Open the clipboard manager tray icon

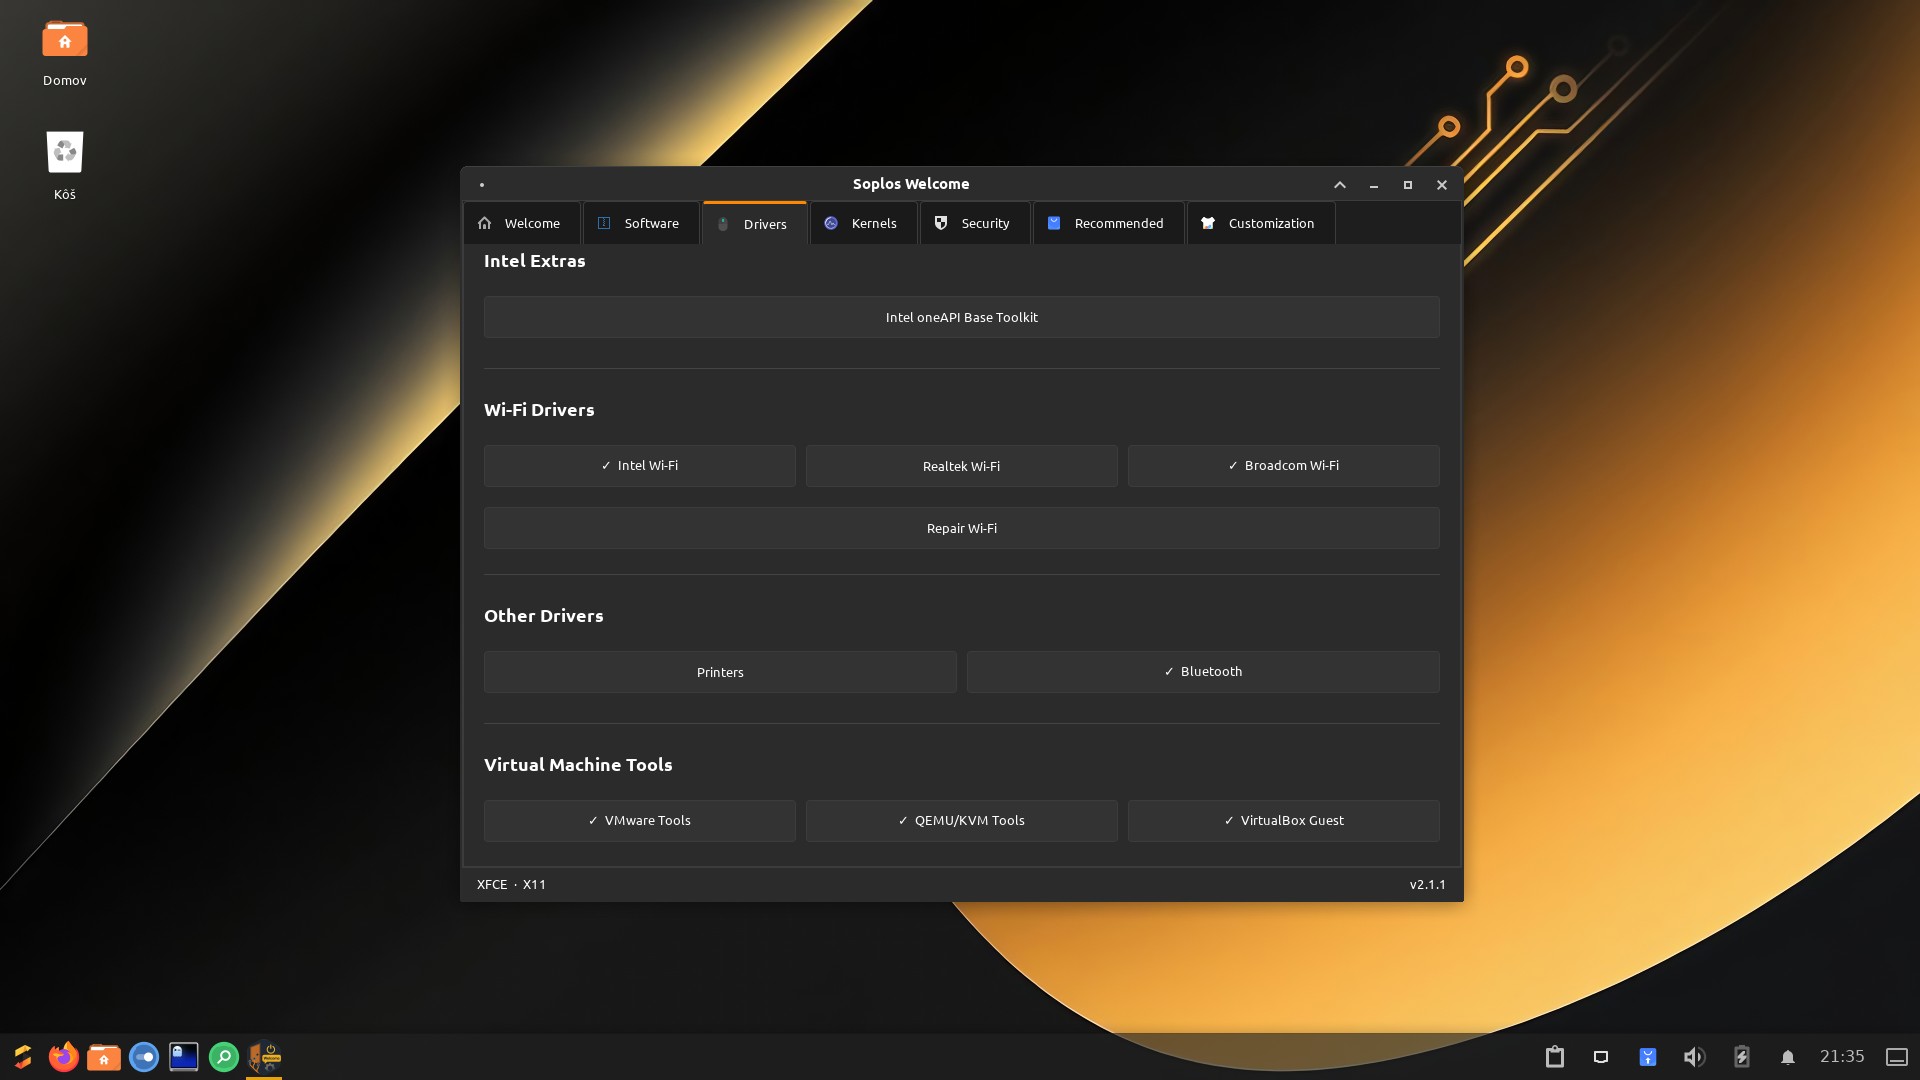[1555, 1057]
